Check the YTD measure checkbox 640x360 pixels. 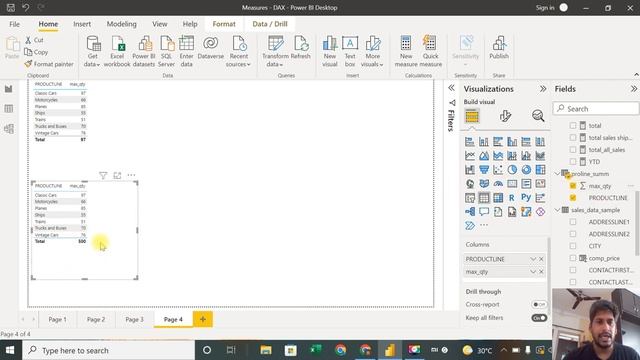coord(573,162)
